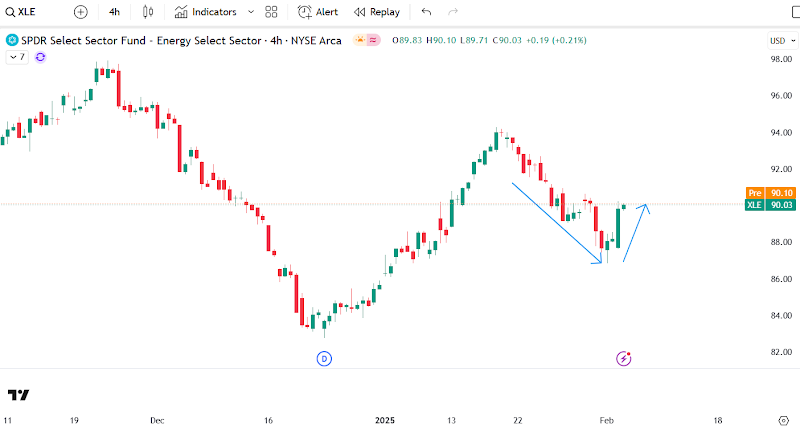
Task: Click the purple refresh icon in legend
Action: 40,57
